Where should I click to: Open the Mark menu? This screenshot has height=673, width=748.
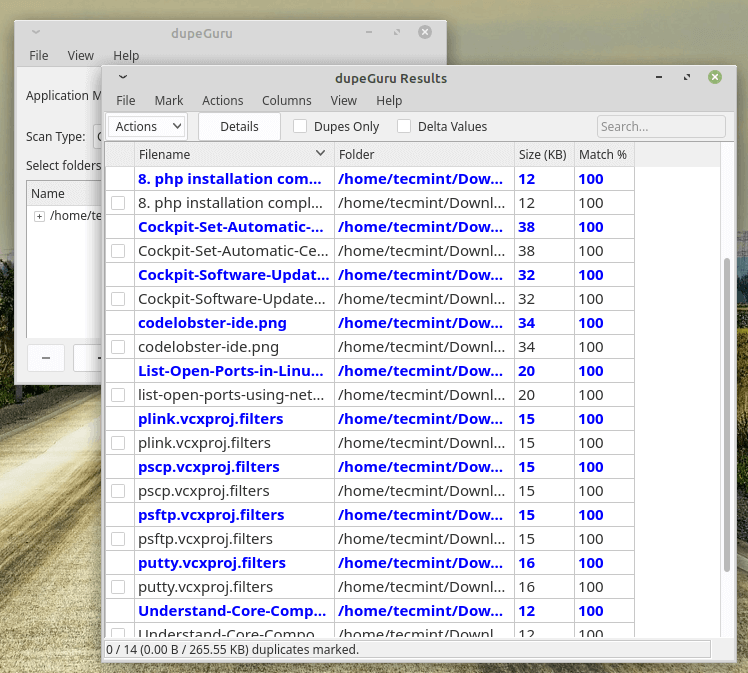pyautogui.click(x=168, y=101)
